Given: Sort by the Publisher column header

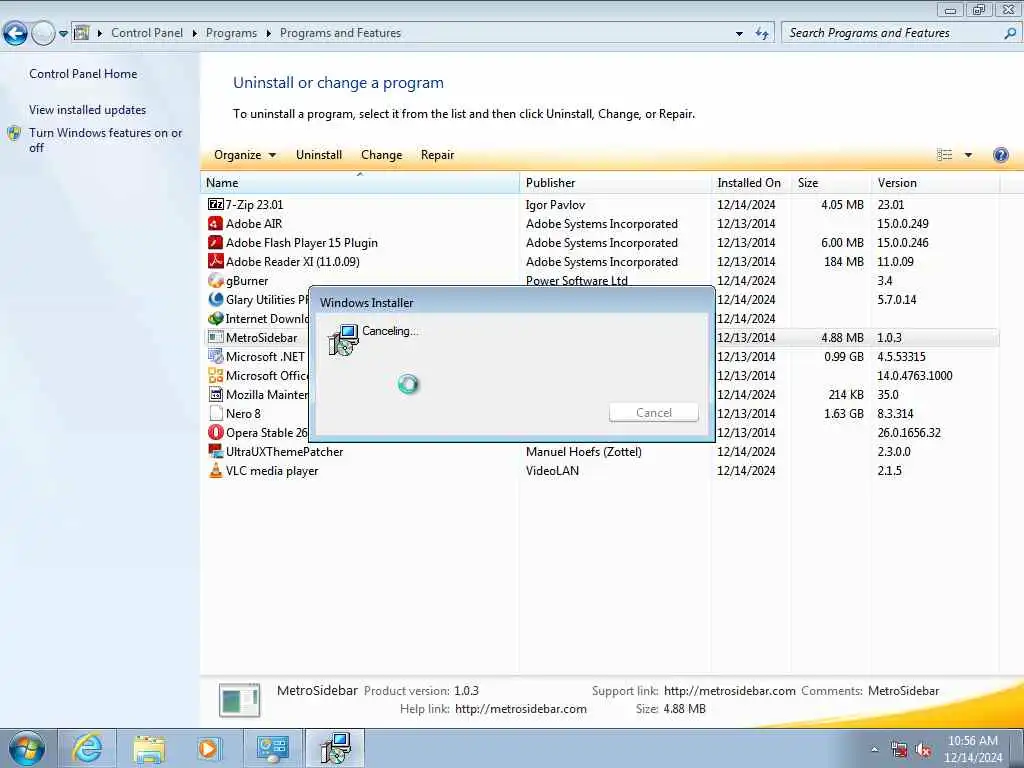Looking at the screenshot, I should click(615, 183).
